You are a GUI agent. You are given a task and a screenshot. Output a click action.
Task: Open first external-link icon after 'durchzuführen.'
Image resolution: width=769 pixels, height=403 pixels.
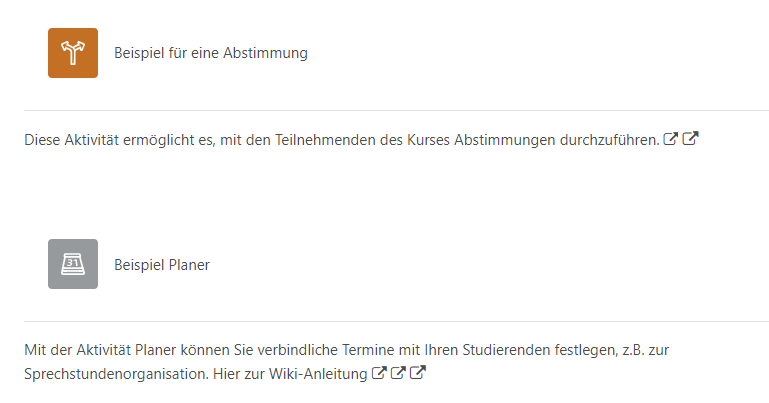pos(671,139)
